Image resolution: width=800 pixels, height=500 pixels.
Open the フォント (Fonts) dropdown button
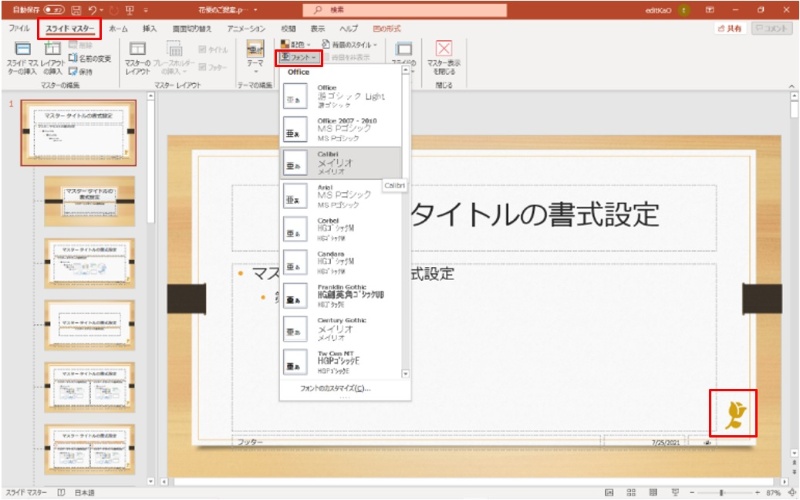click(x=299, y=57)
